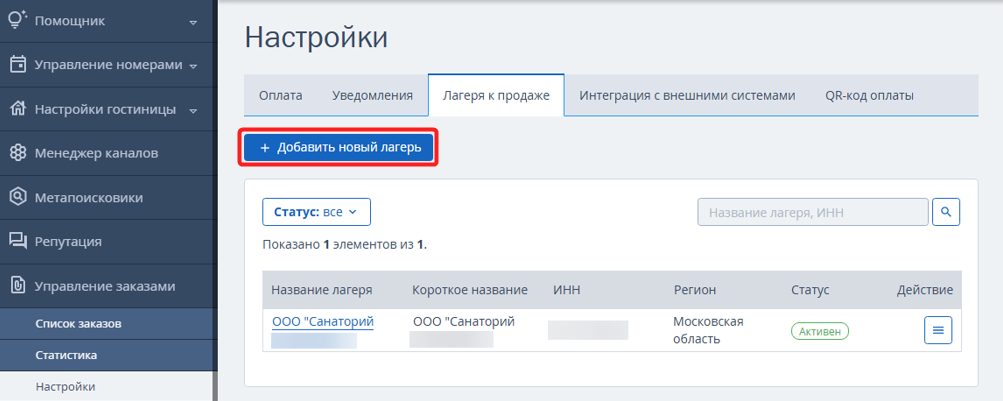
Task: Click the Метапоисковики search-hexagon icon
Action: point(18,197)
